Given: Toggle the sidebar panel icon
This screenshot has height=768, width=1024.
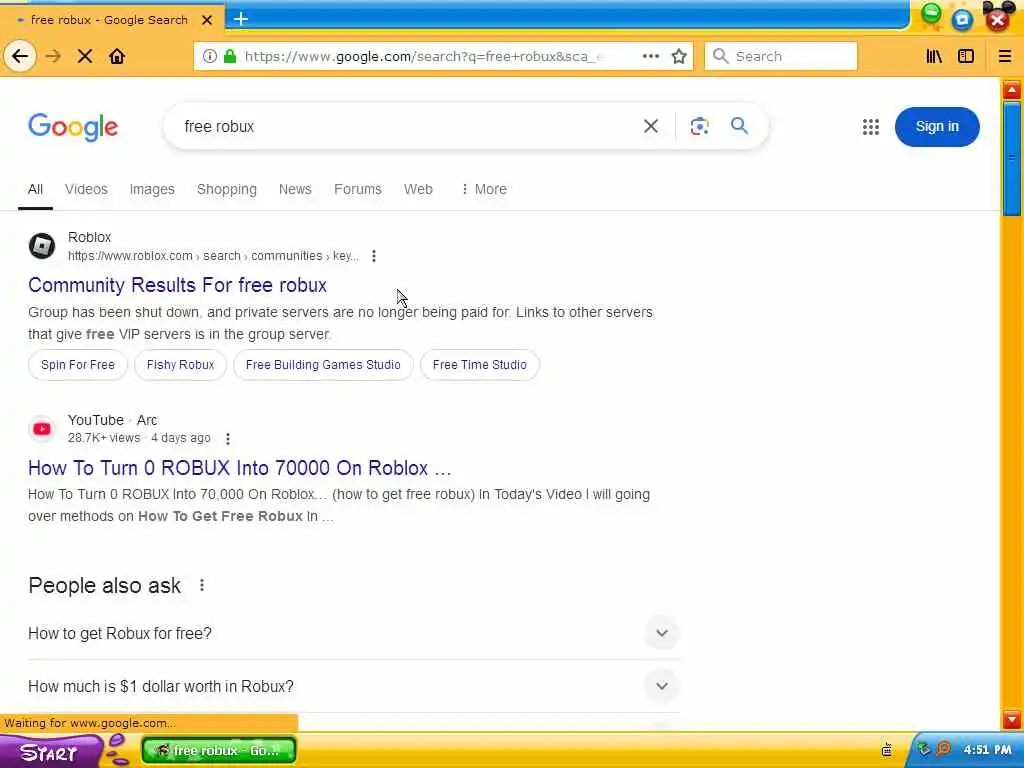Looking at the screenshot, I should click(x=966, y=56).
